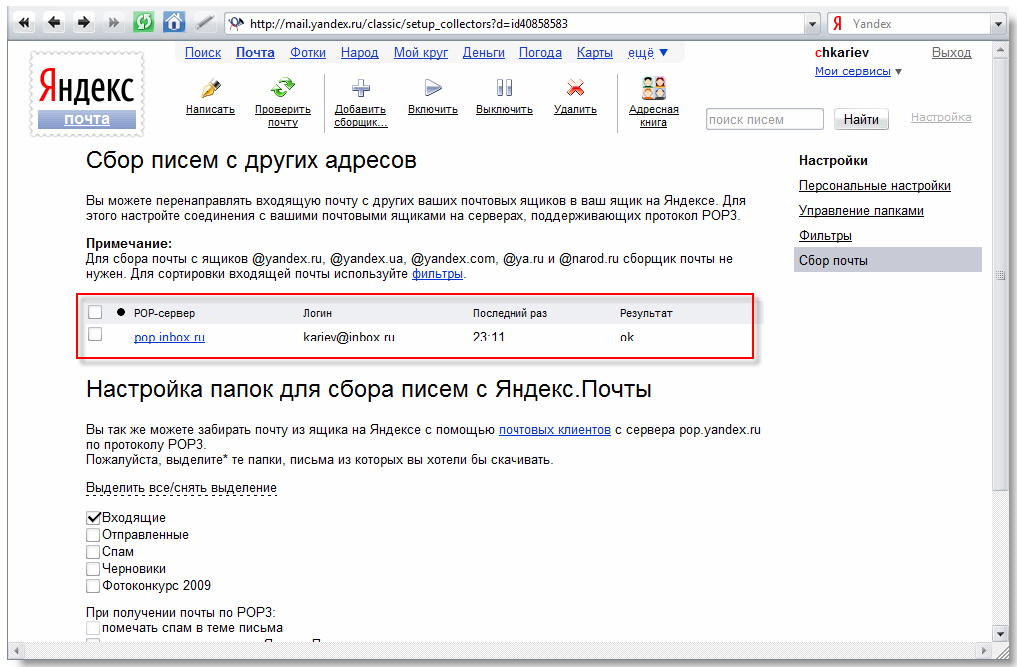Click the Выключить pause icon

pyautogui.click(x=504, y=88)
